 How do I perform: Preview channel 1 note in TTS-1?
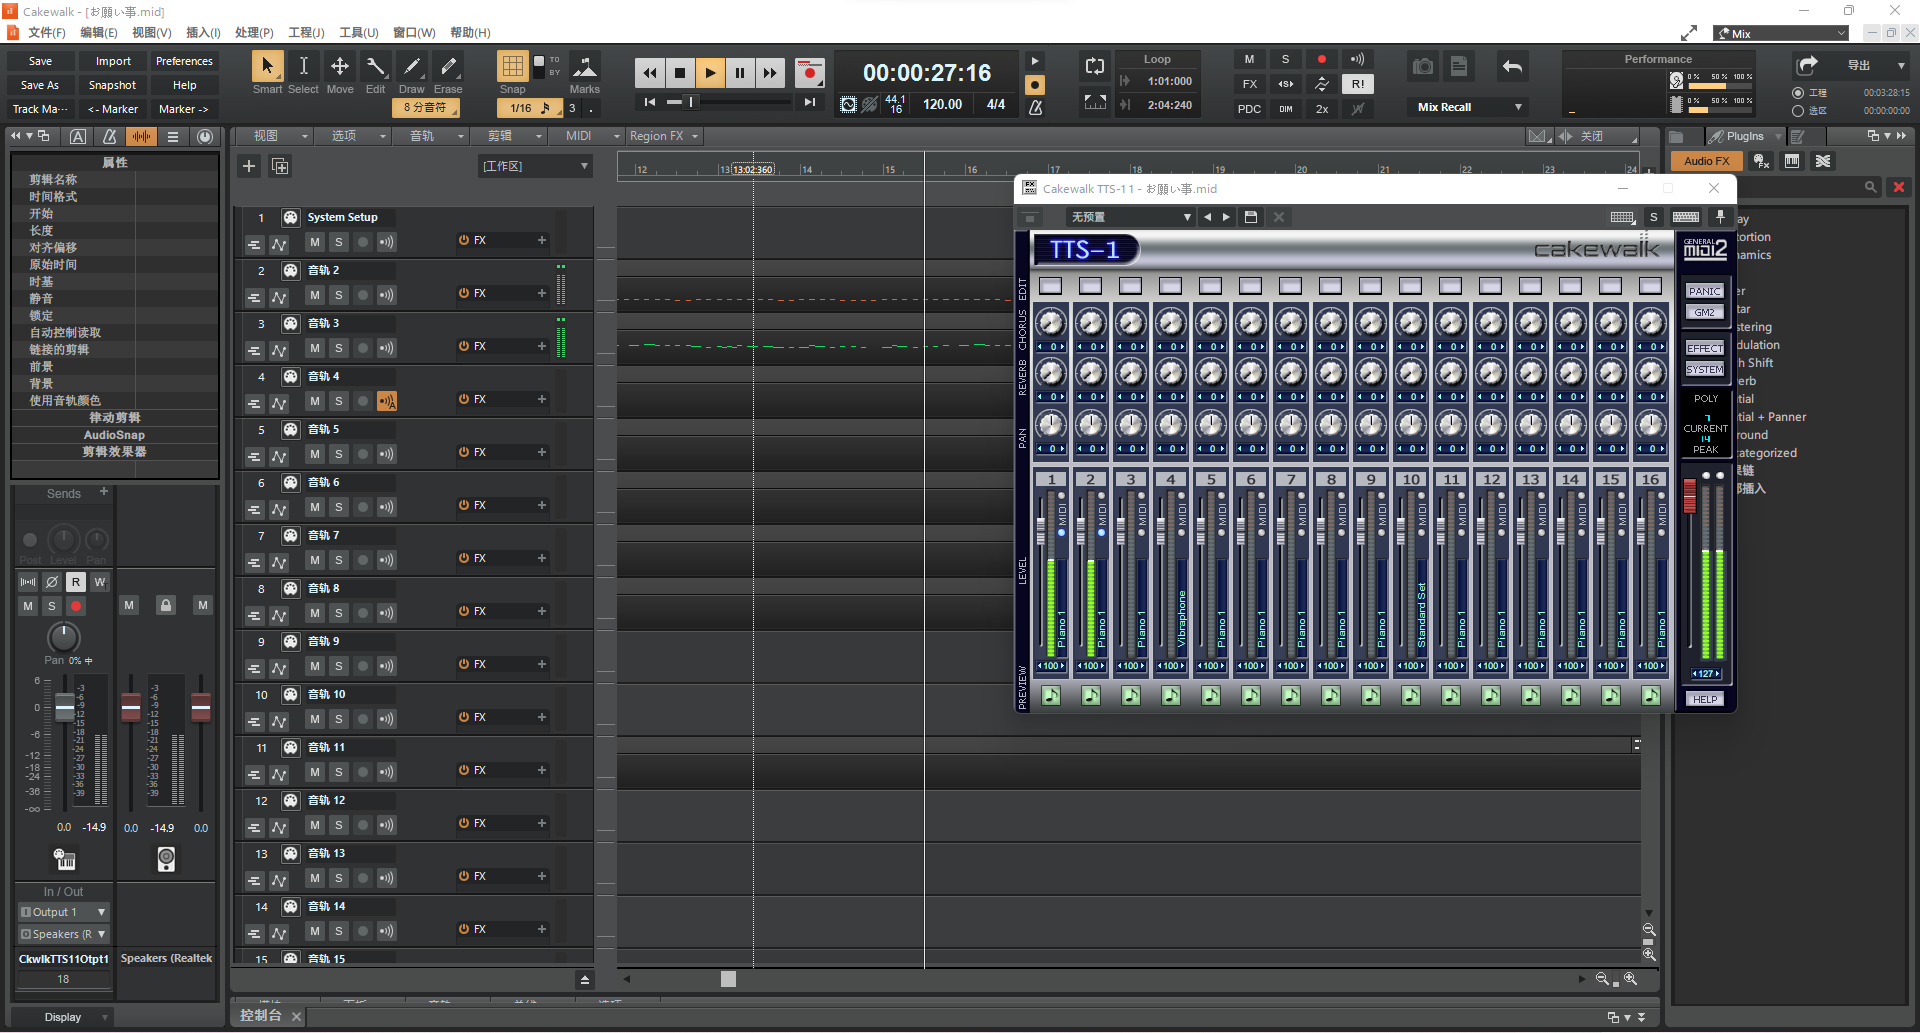coord(1051,696)
